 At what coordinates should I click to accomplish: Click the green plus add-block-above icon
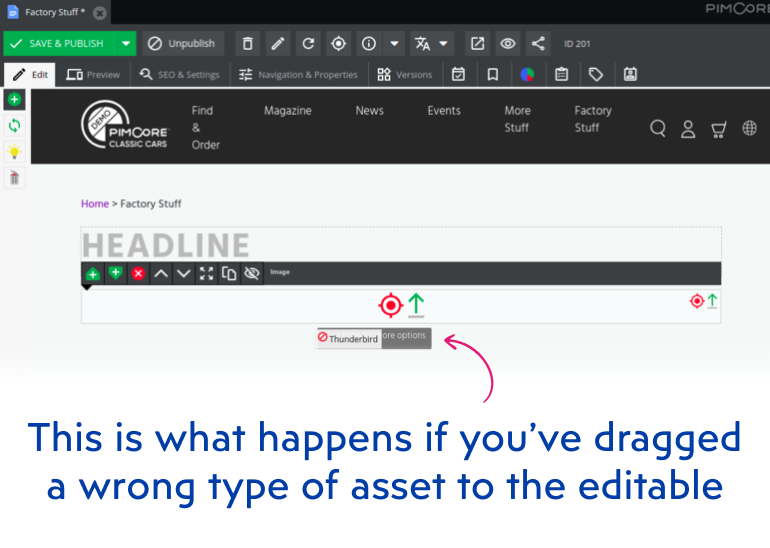pyautogui.click(x=93, y=274)
